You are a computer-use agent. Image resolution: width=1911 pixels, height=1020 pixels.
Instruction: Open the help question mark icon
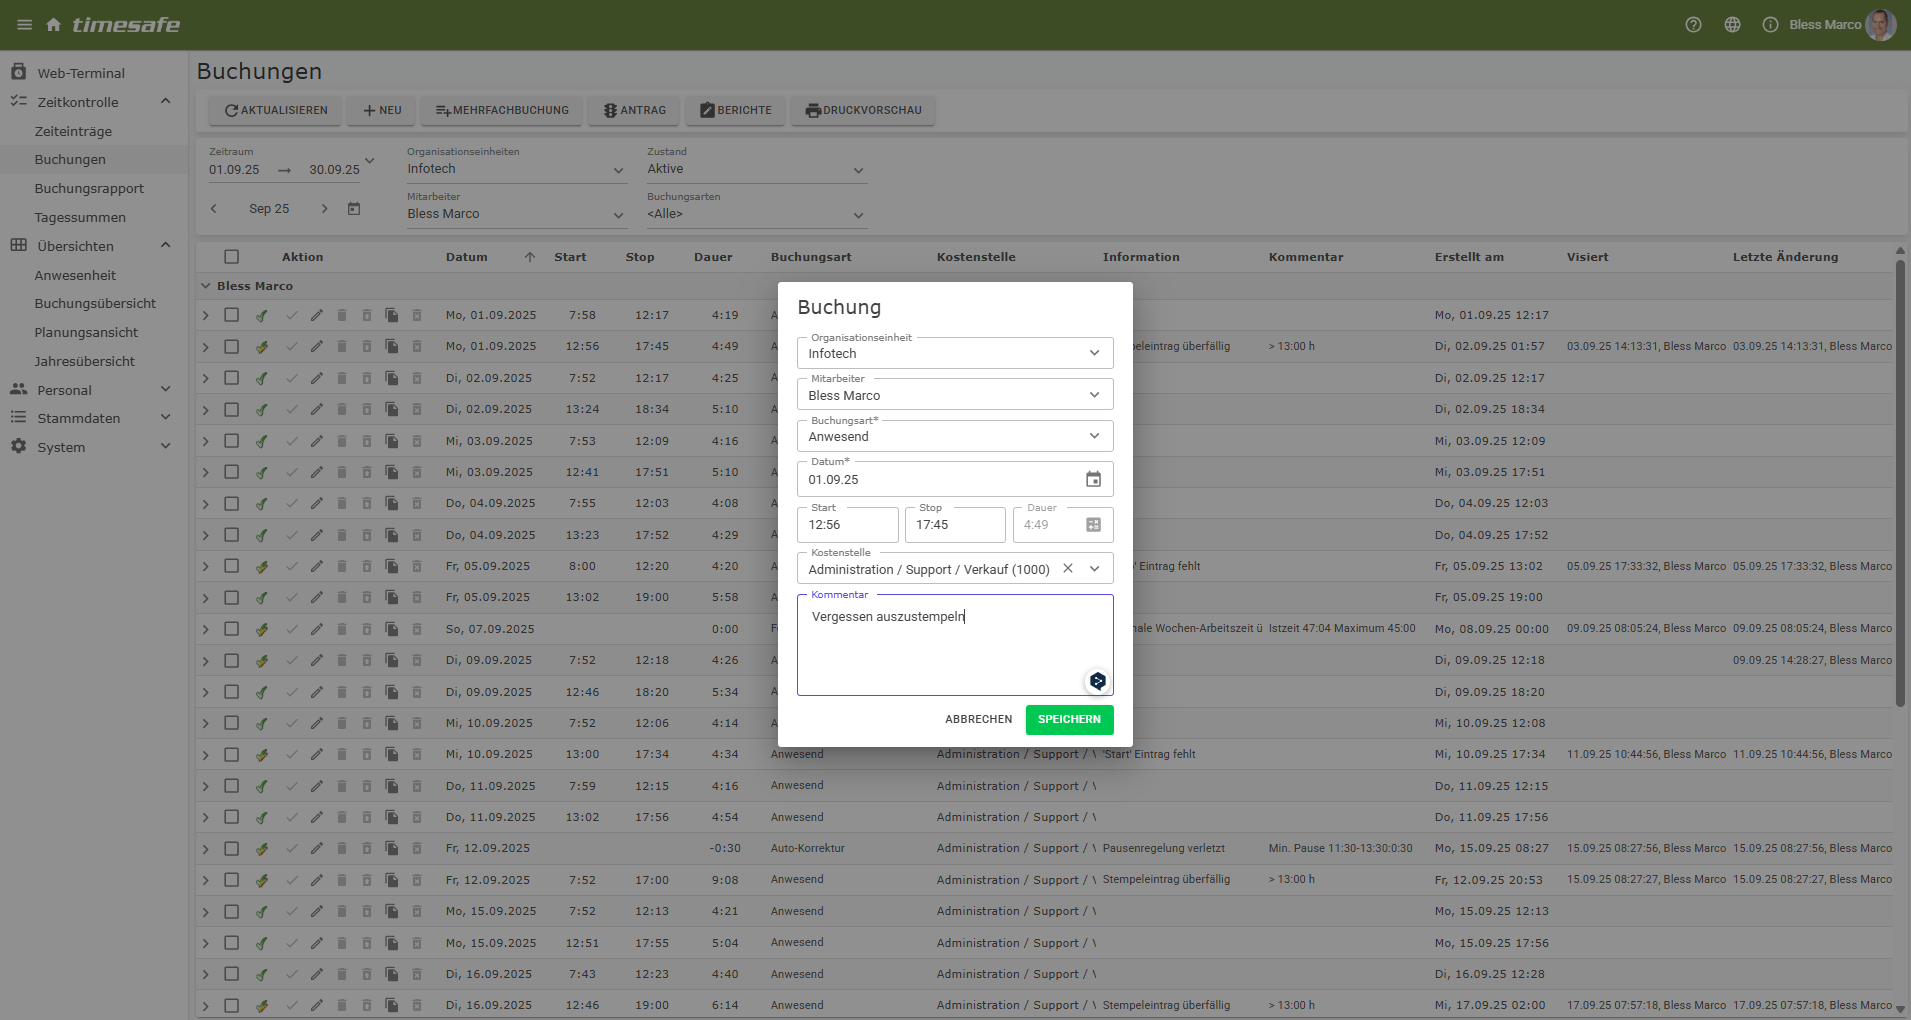[1693, 25]
